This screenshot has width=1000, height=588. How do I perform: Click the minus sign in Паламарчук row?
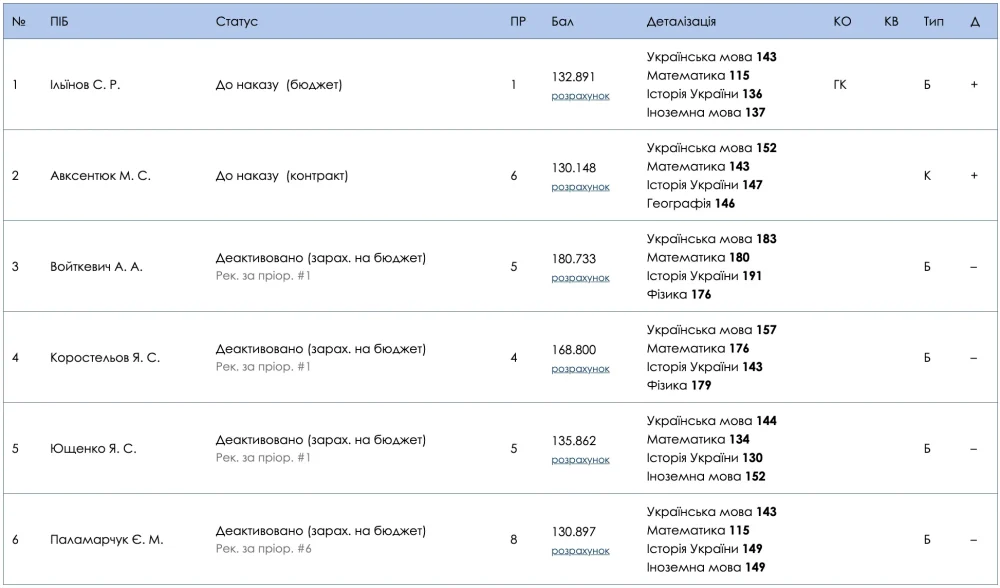tap(974, 540)
